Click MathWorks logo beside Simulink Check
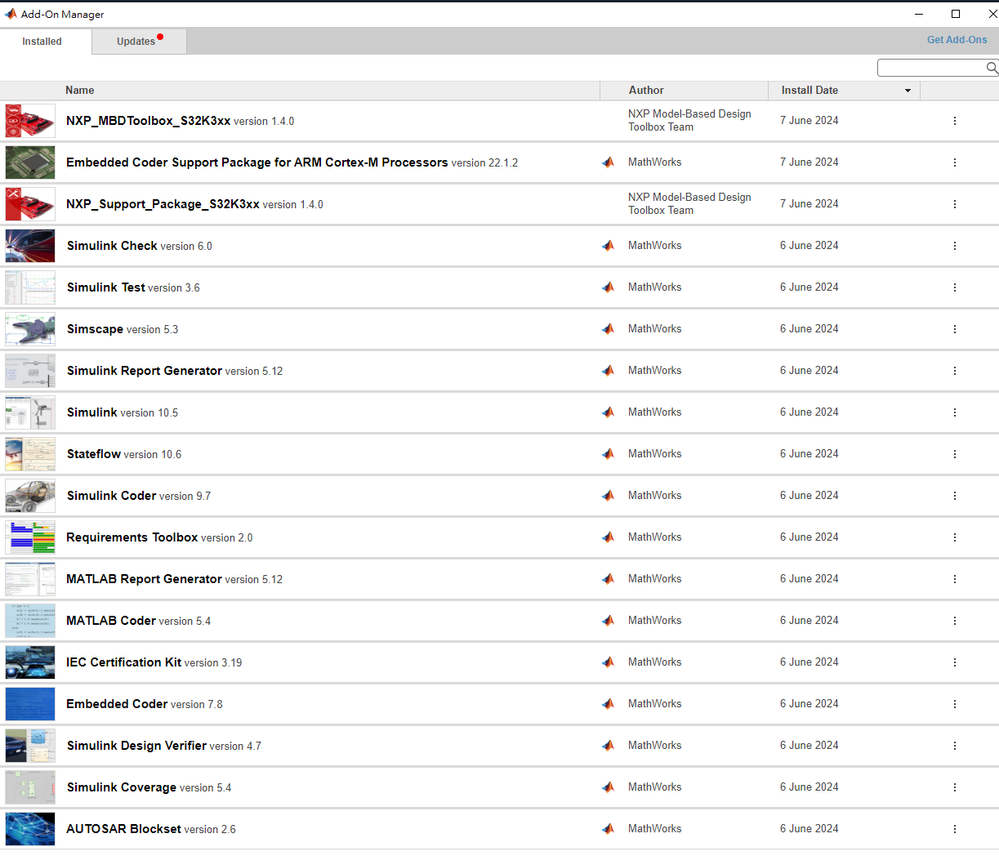 (608, 245)
